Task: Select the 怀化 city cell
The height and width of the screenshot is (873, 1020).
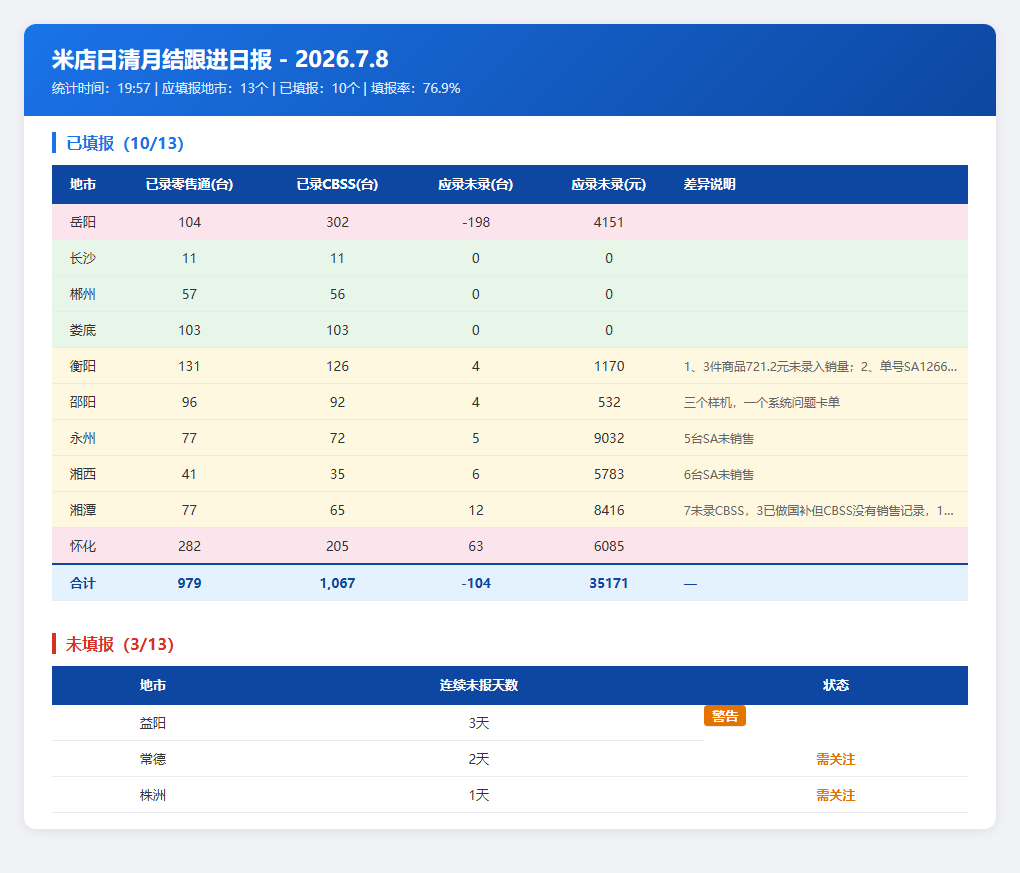Action: [x=83, y=546]
